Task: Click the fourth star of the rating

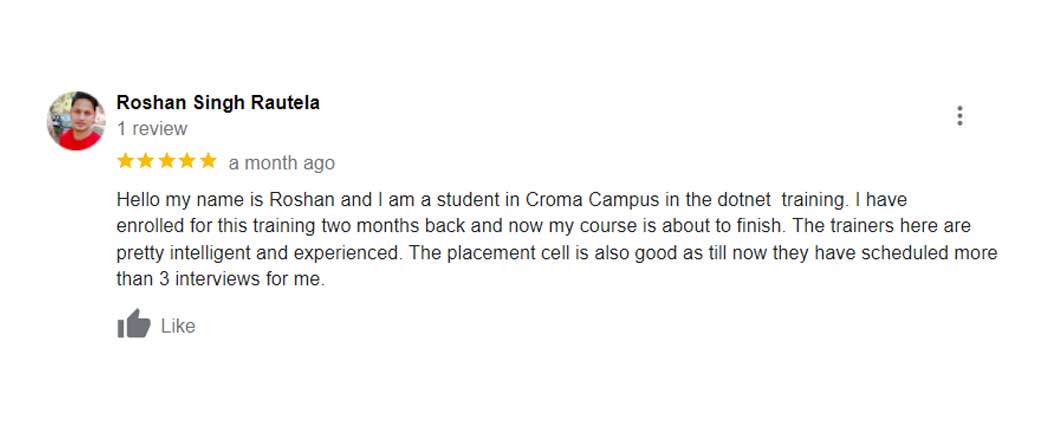Action: pyautogui.click(x=187, y=161)
